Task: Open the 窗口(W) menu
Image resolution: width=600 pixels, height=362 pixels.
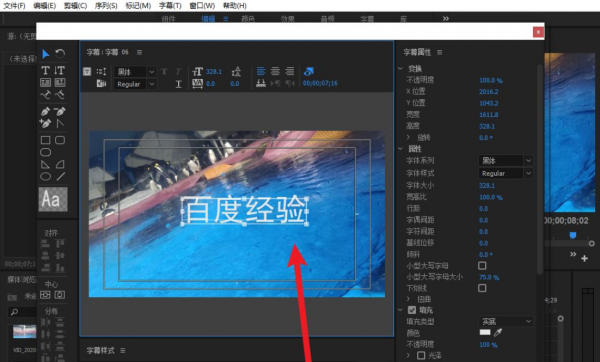Action: pos(202,6)
